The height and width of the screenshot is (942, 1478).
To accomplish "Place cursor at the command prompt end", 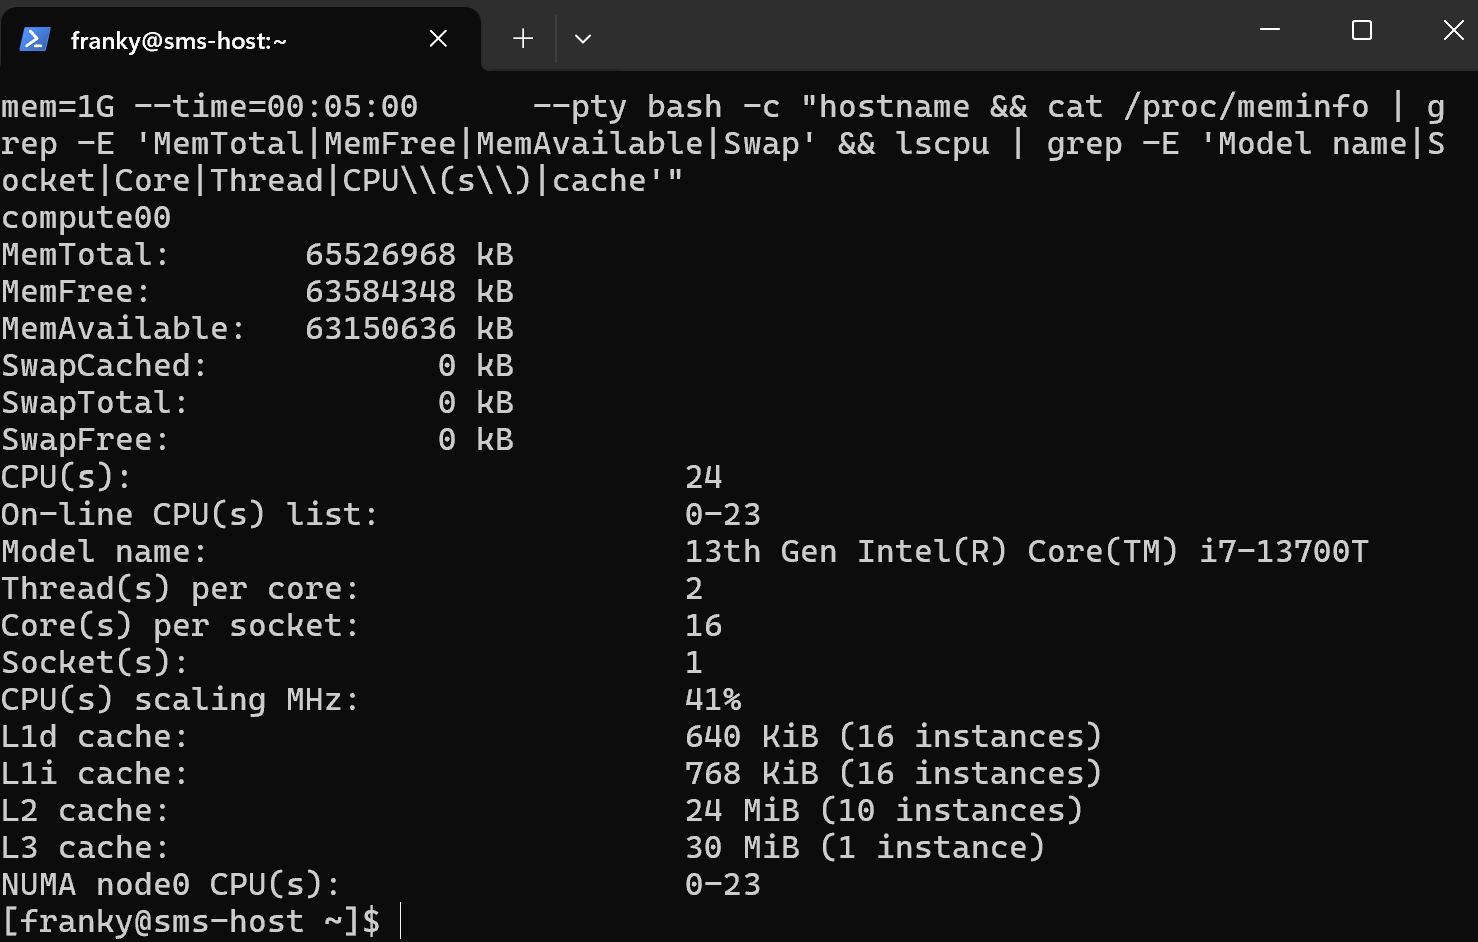I will 400,921.
